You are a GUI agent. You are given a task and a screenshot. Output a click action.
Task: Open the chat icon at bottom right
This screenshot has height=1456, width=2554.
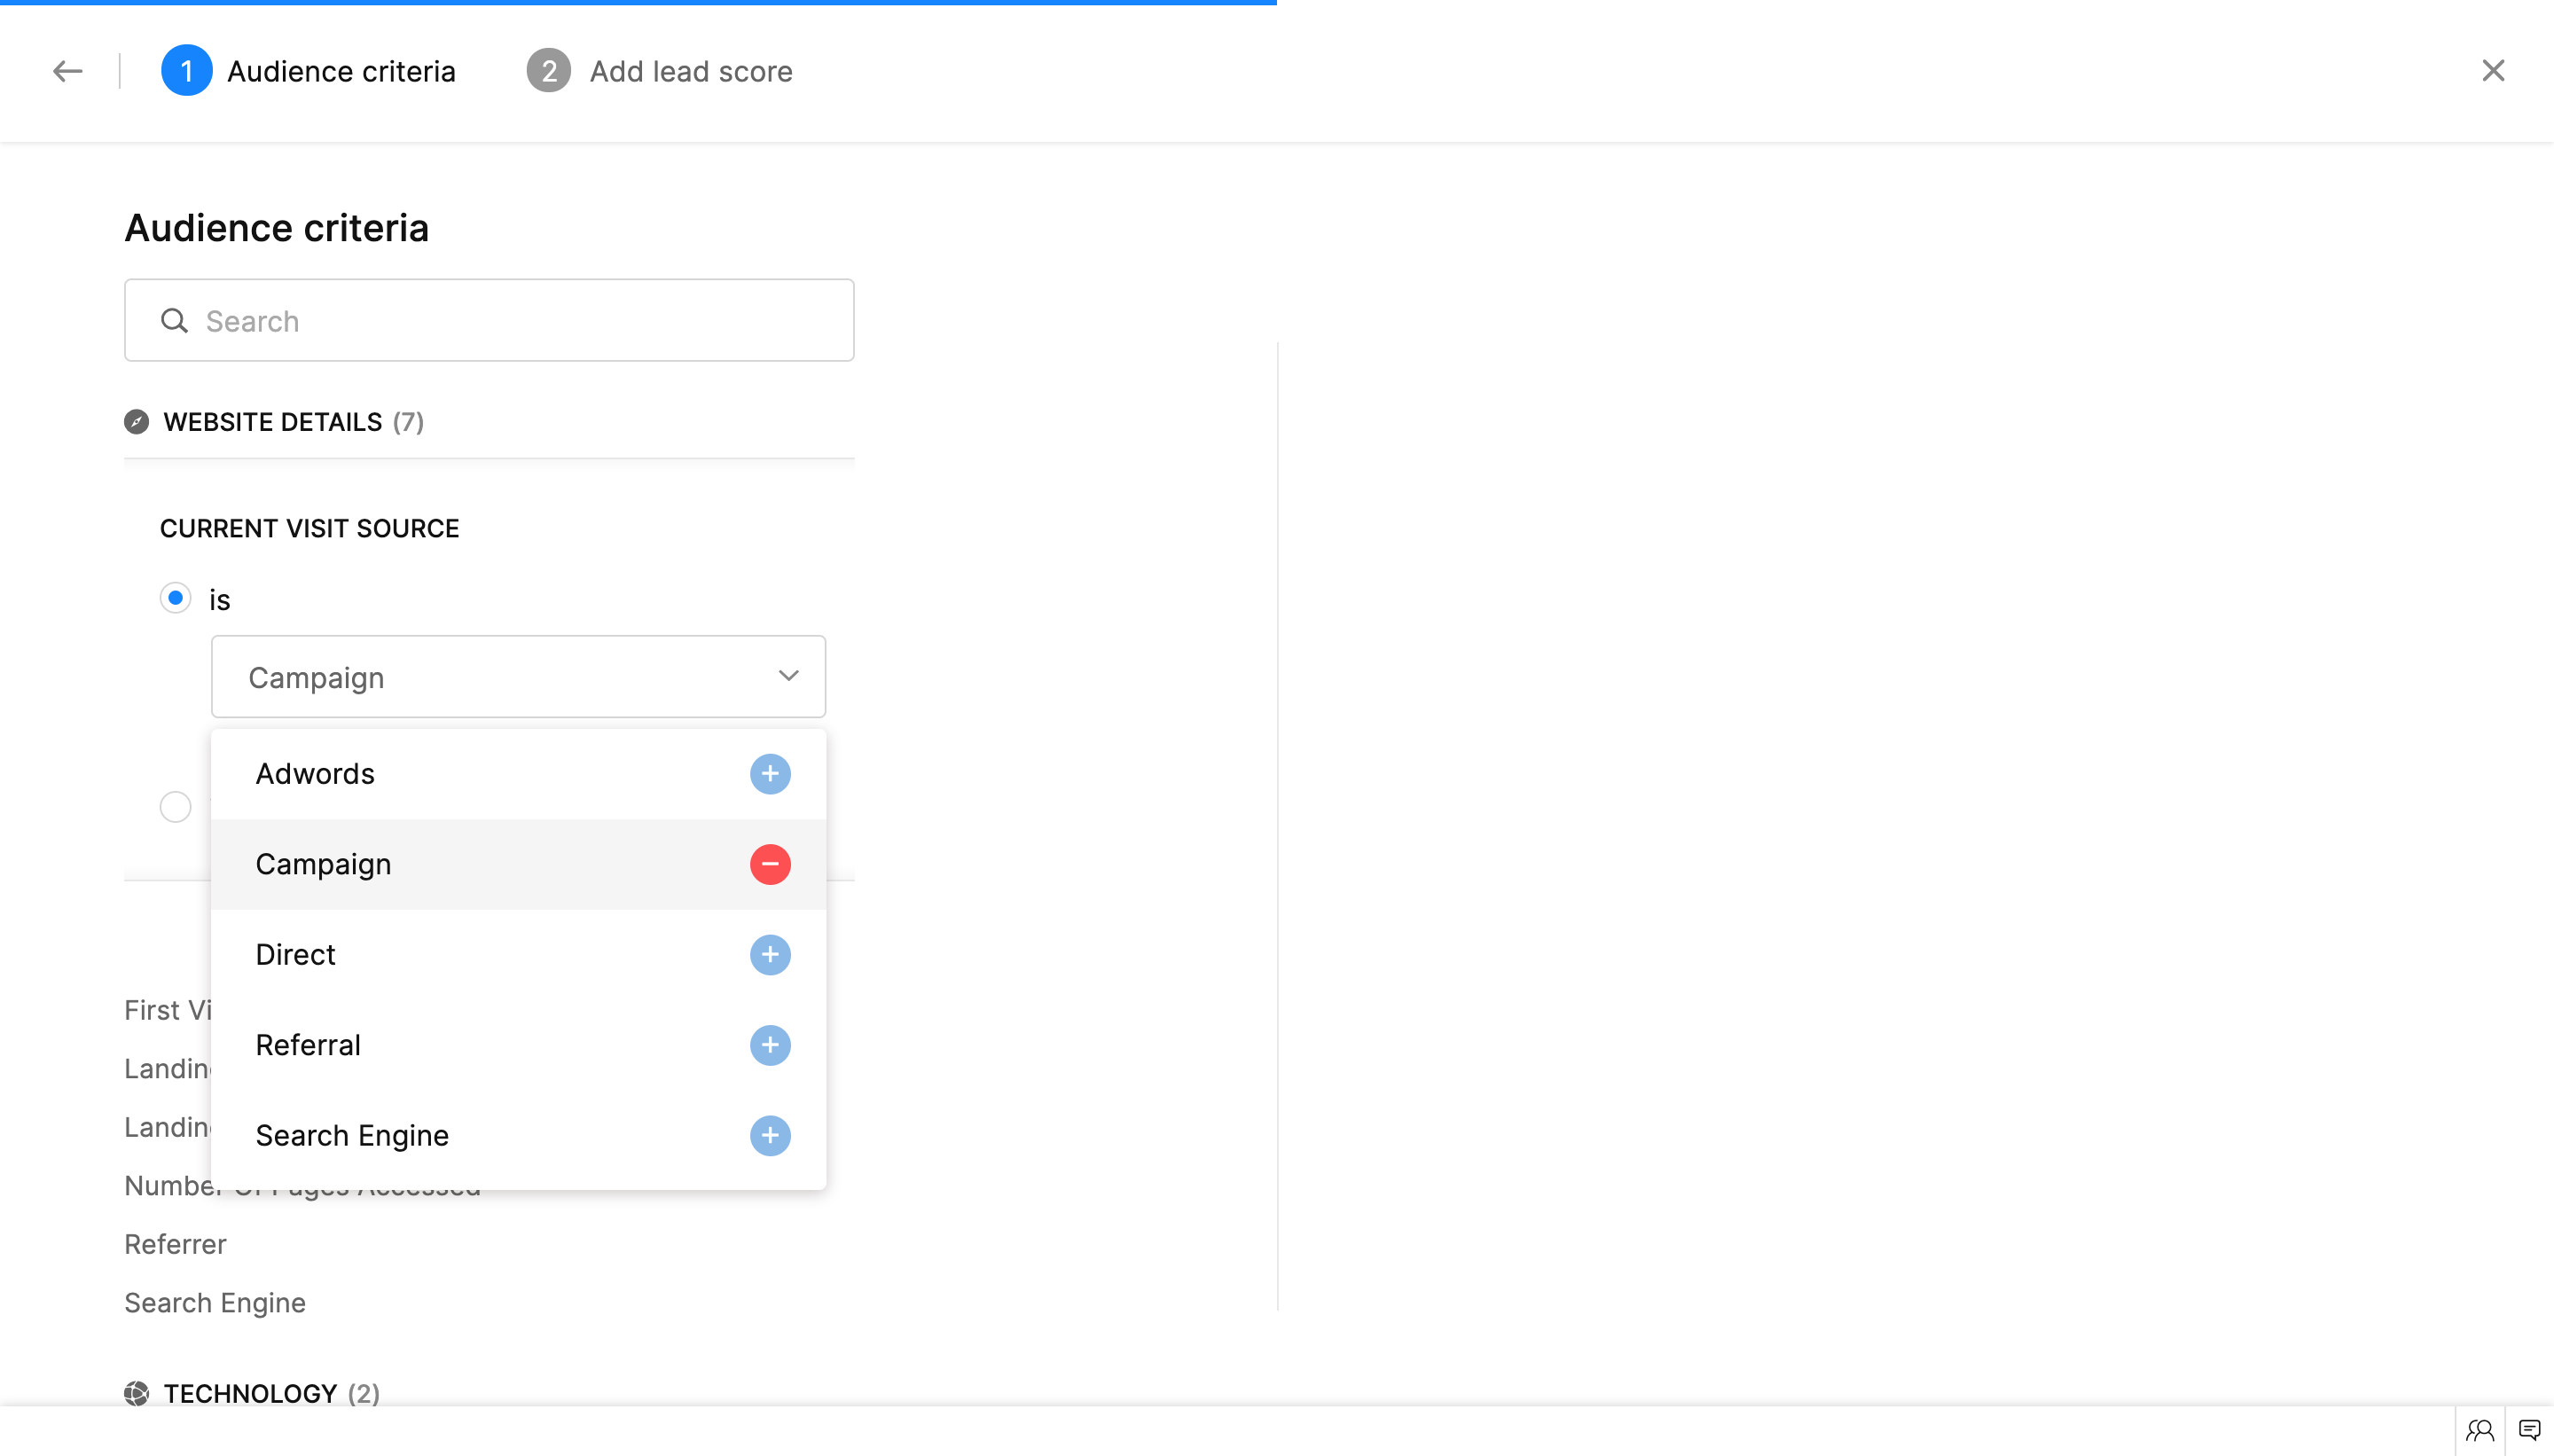pyautogui.click(x=2529, y=1430)
